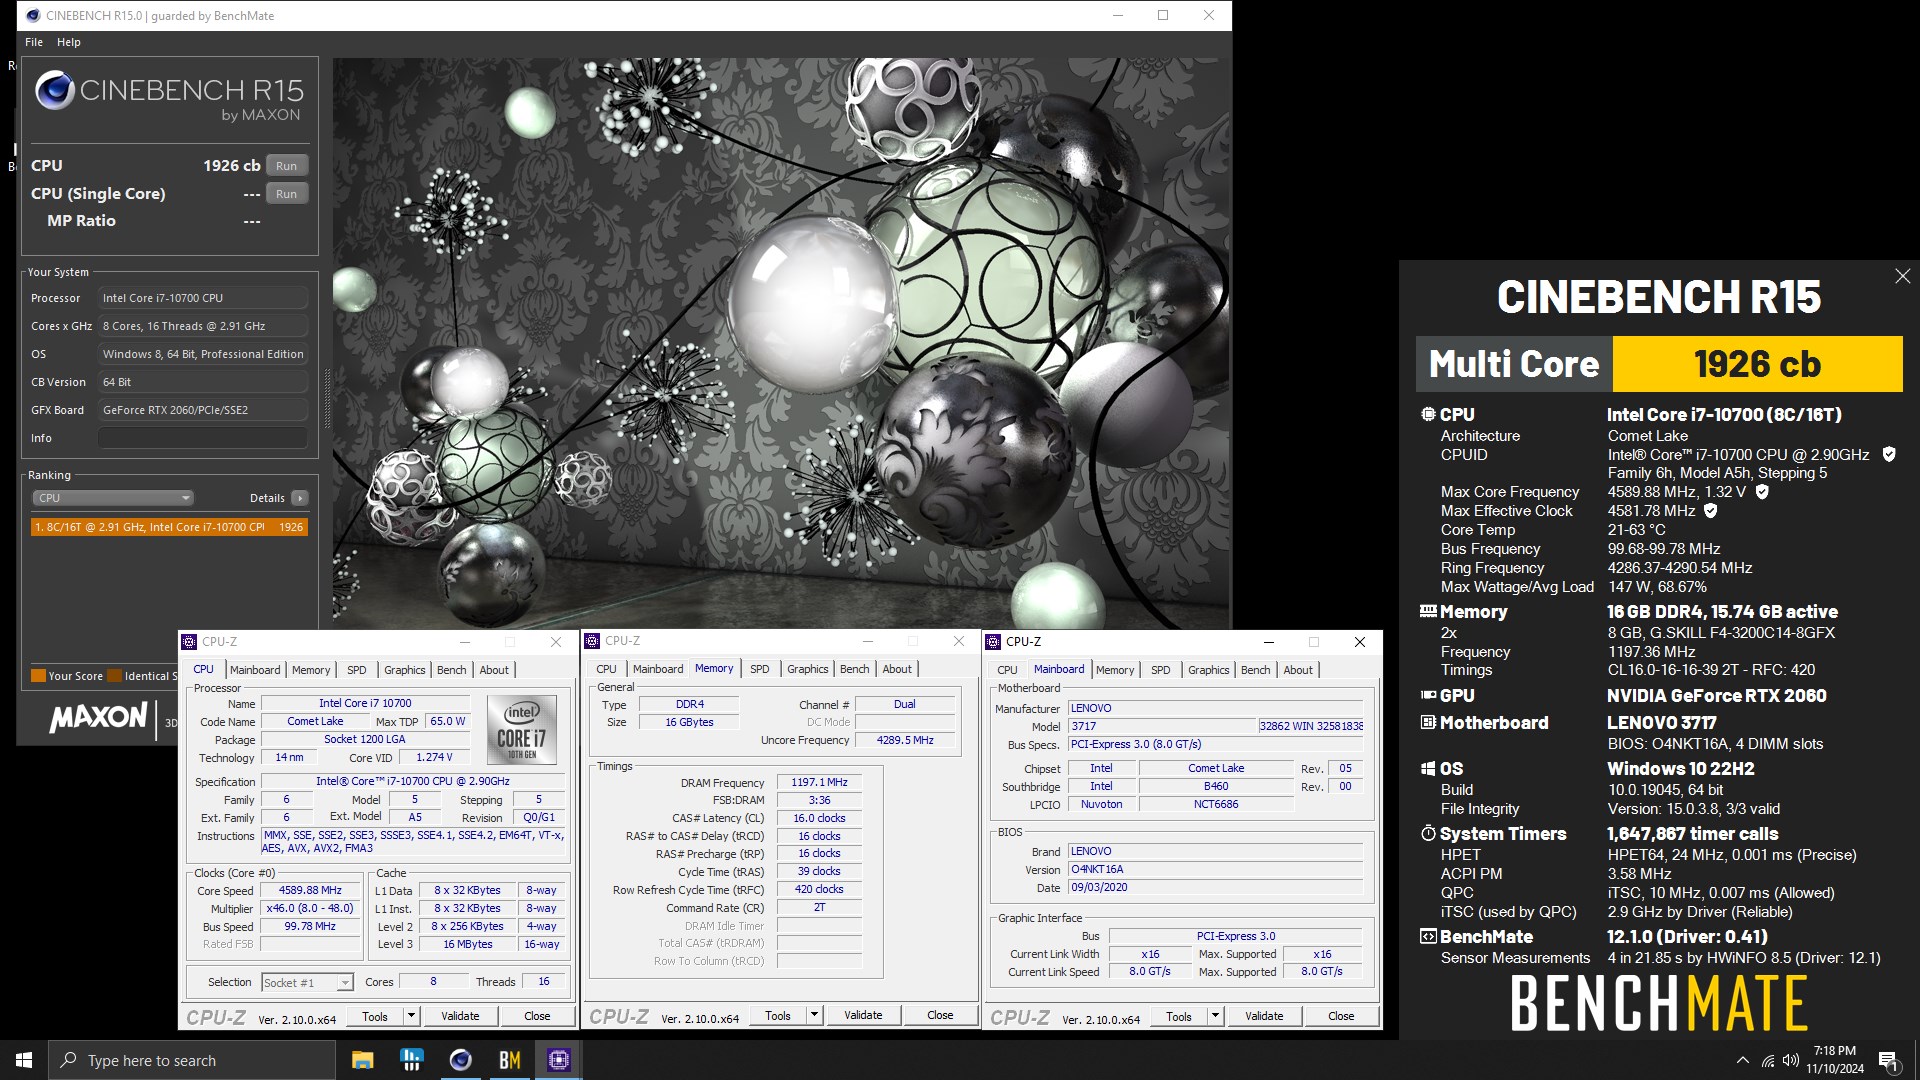Click verified shield beside Max Effective Clock
The image size is (1920, 1080).
point(1710,511)
